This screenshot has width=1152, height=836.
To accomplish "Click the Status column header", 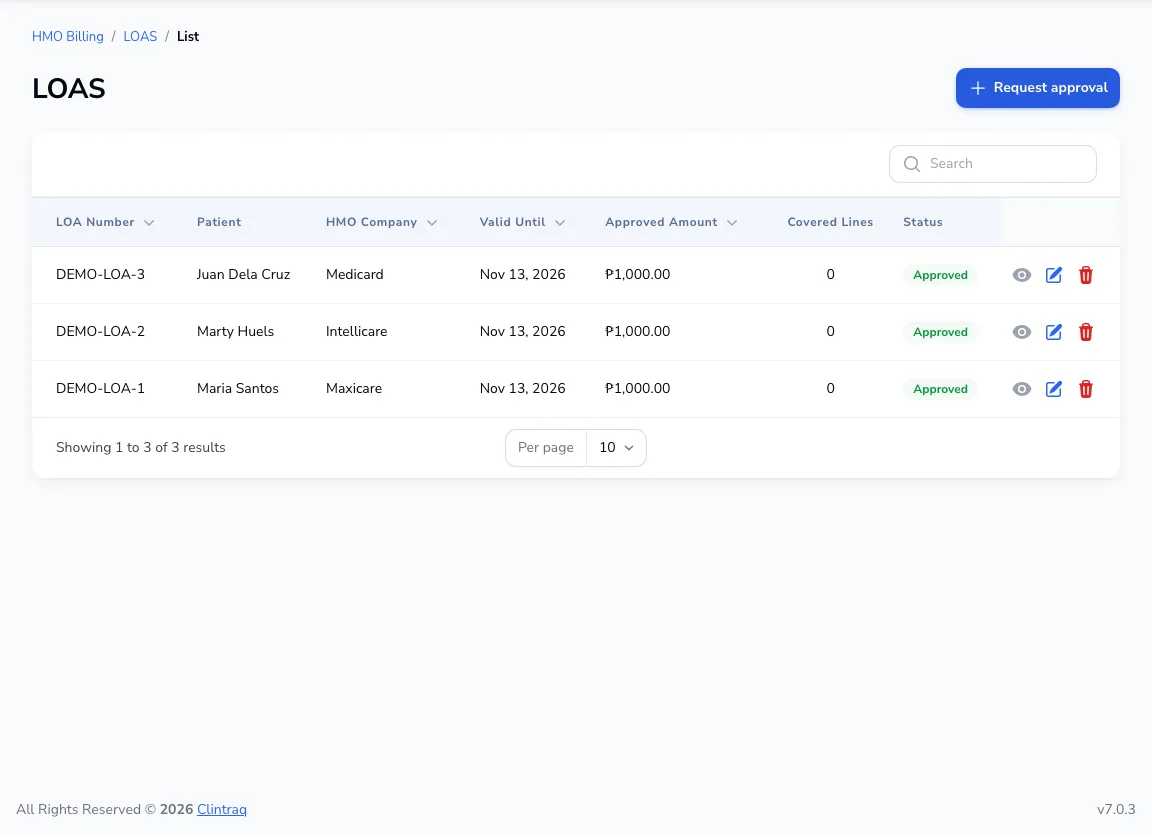I will 923,222.
